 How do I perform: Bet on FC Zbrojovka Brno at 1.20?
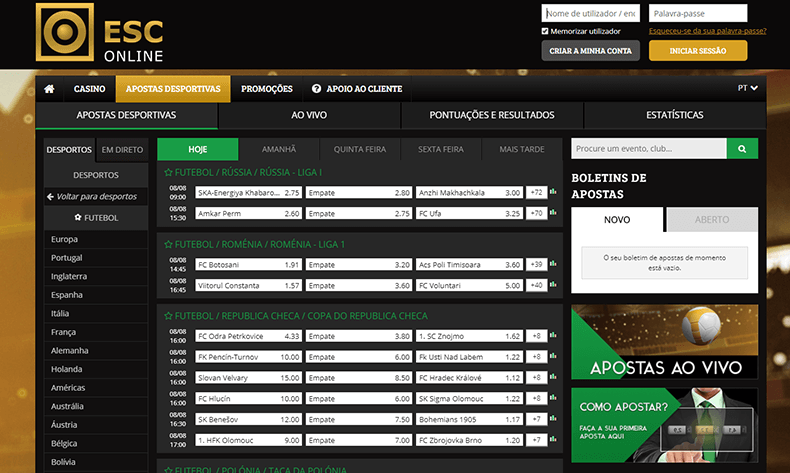(x=469, y=440)
